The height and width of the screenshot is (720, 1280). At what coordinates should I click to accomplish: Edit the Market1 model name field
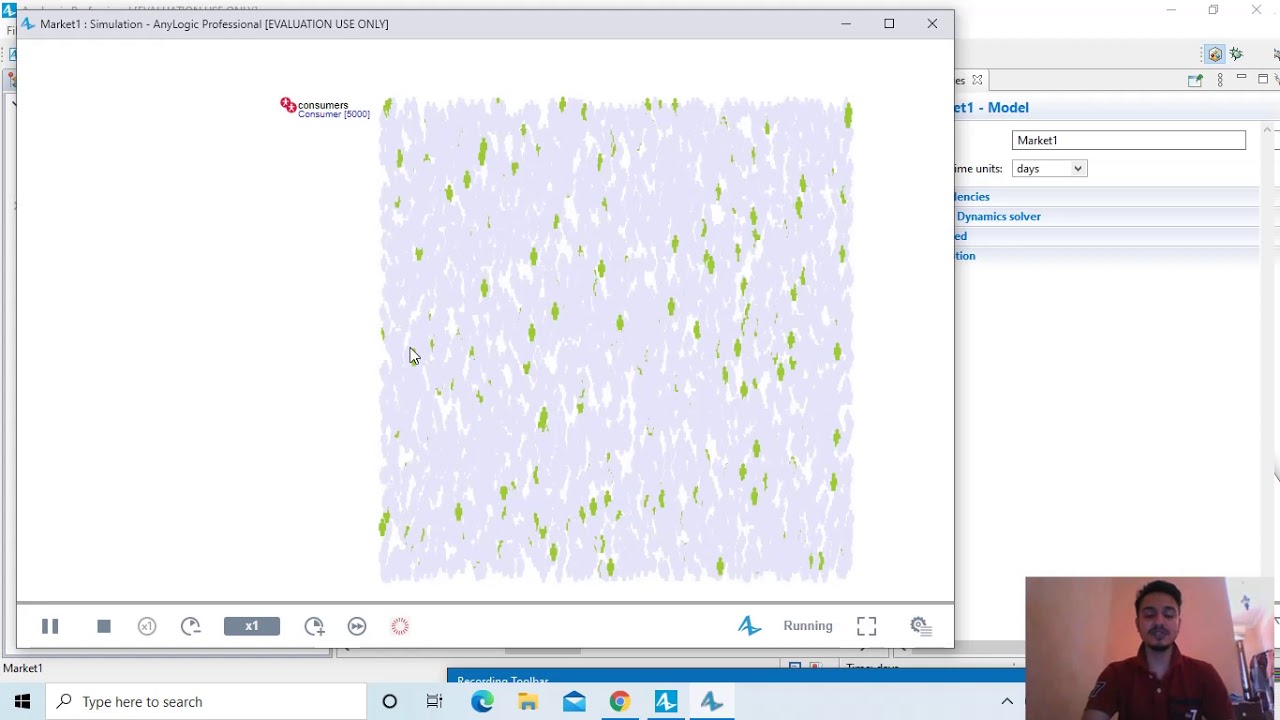point(1129,140)
